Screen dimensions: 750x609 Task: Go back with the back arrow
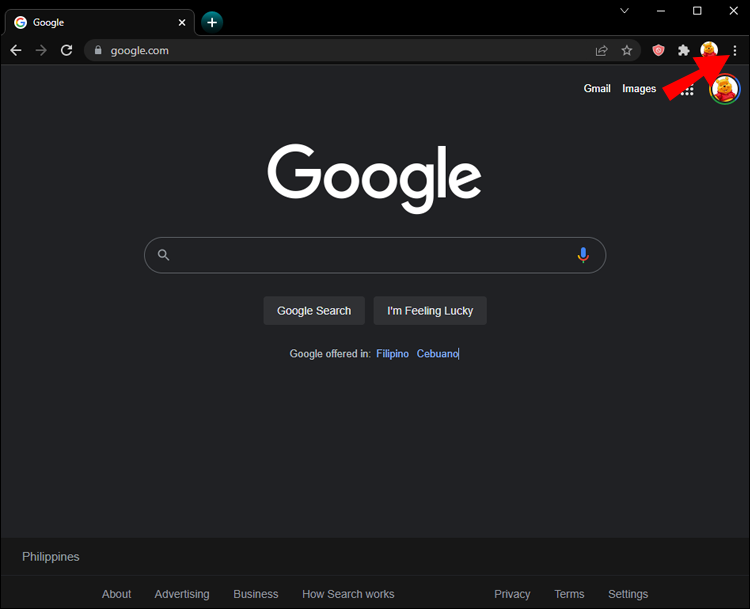[x=16, y=50]
